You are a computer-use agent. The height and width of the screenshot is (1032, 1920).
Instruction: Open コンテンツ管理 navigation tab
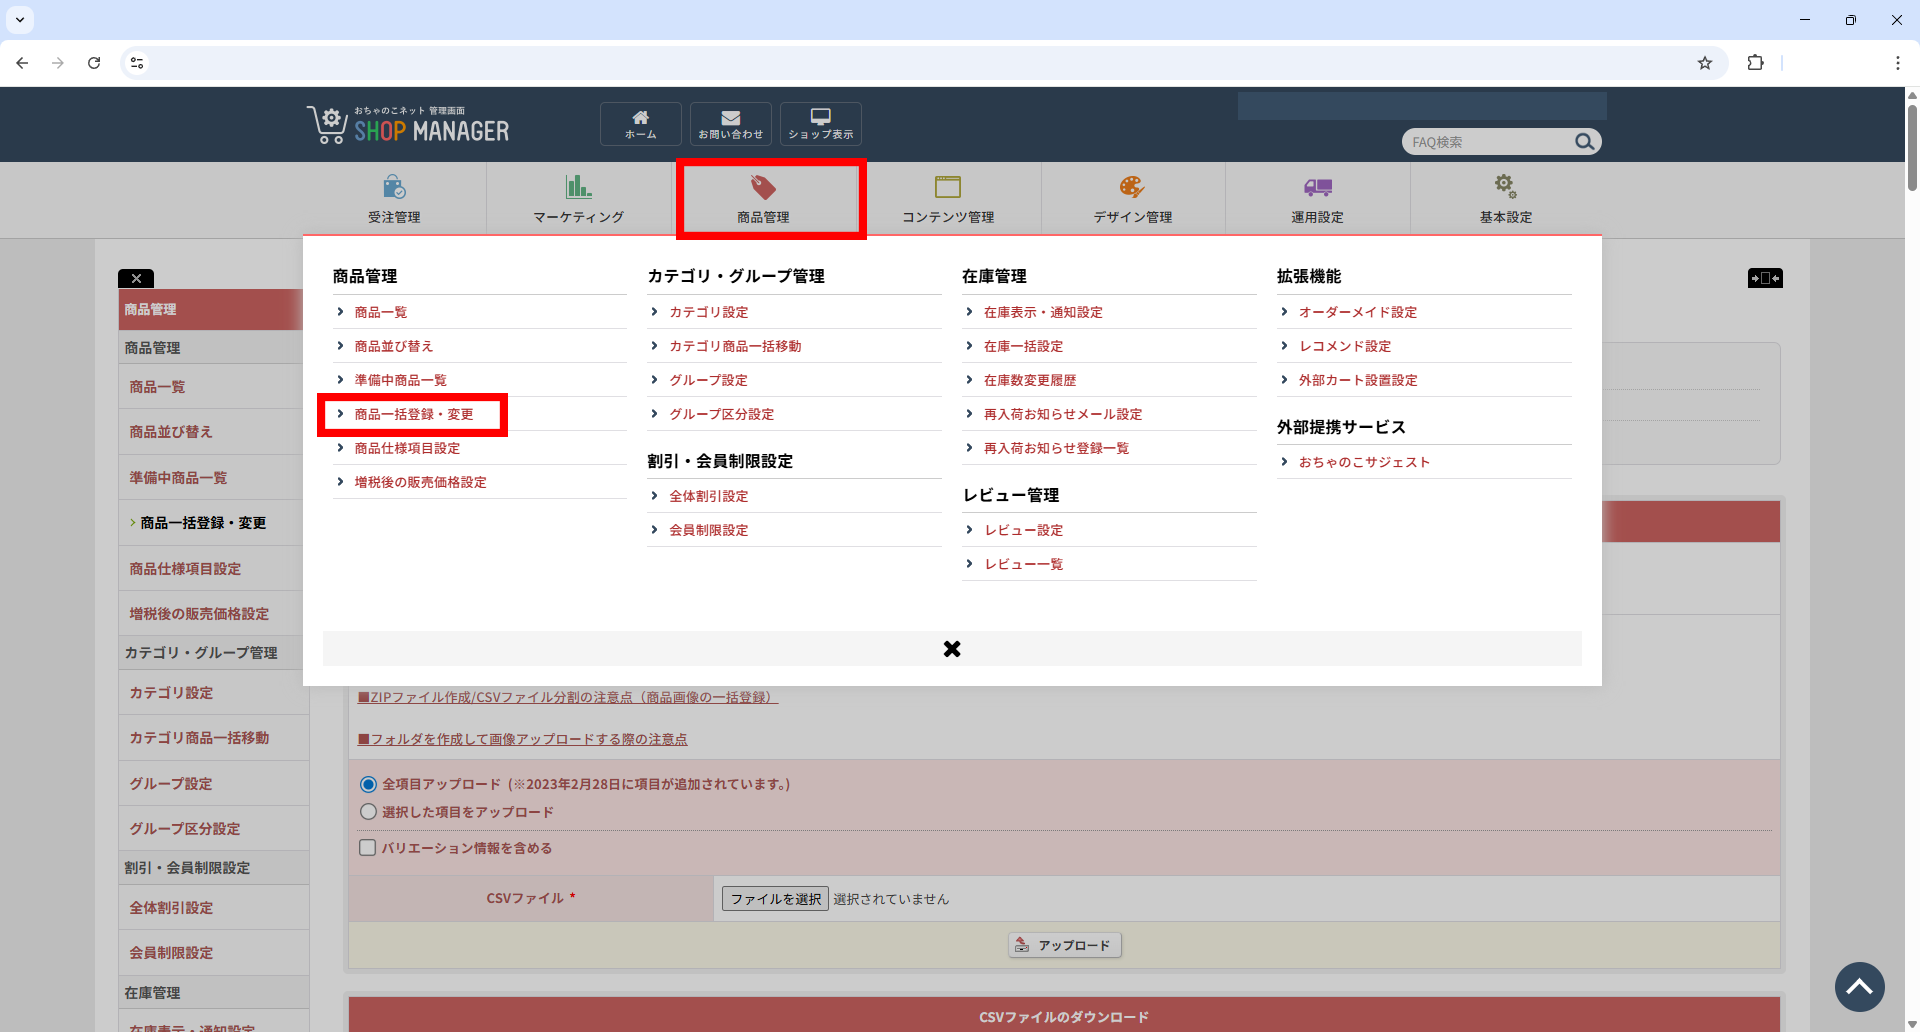tap(947, 198)
